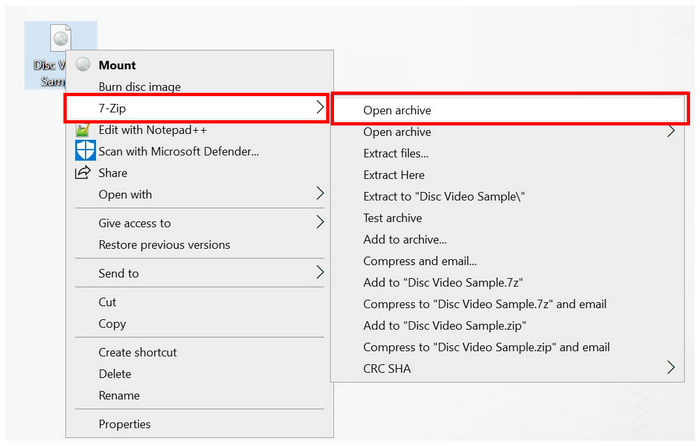
Task: Select the Disc Video Sample file icon
Action: click(60, 42)
